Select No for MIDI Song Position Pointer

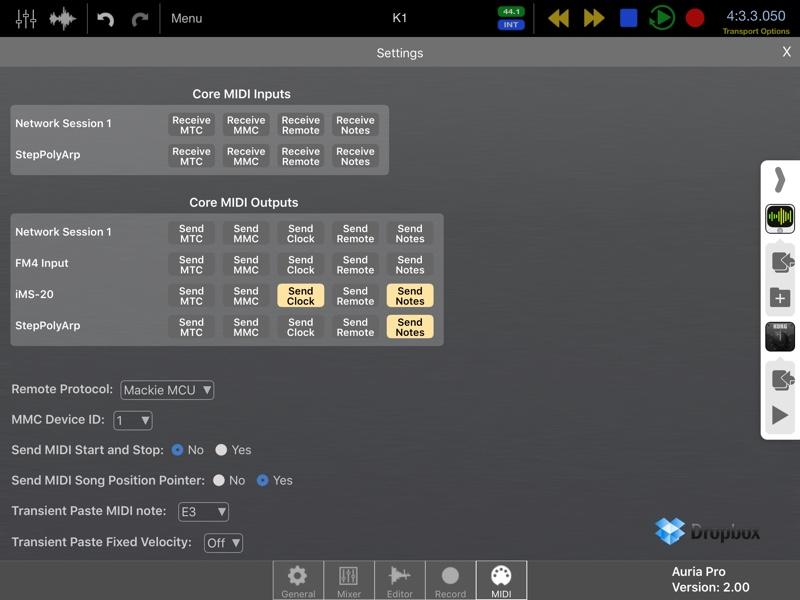tap(219, 481)
